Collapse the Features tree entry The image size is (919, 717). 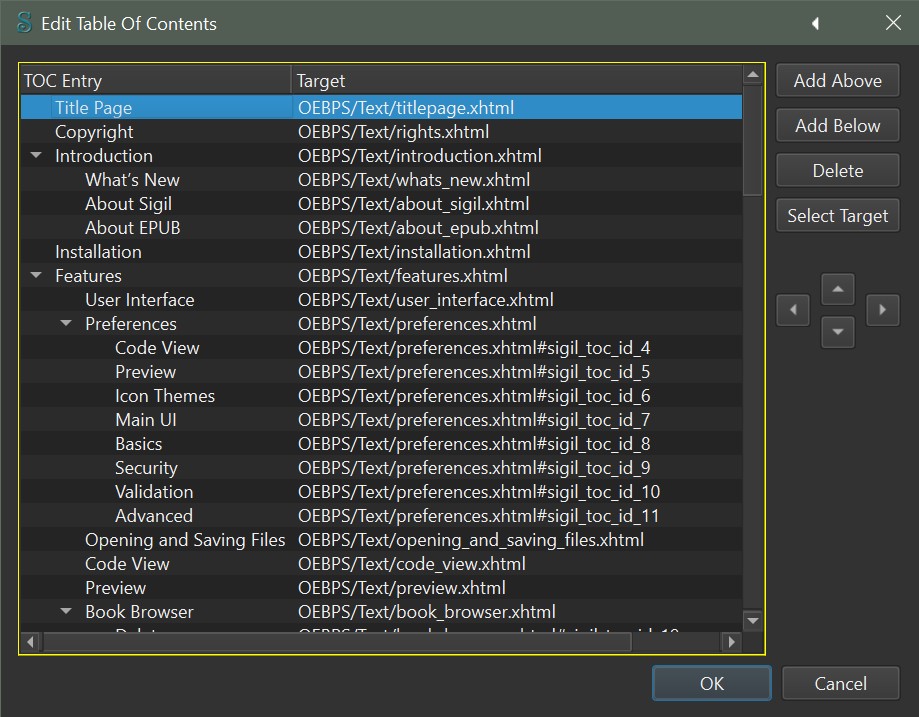(37, 276)
